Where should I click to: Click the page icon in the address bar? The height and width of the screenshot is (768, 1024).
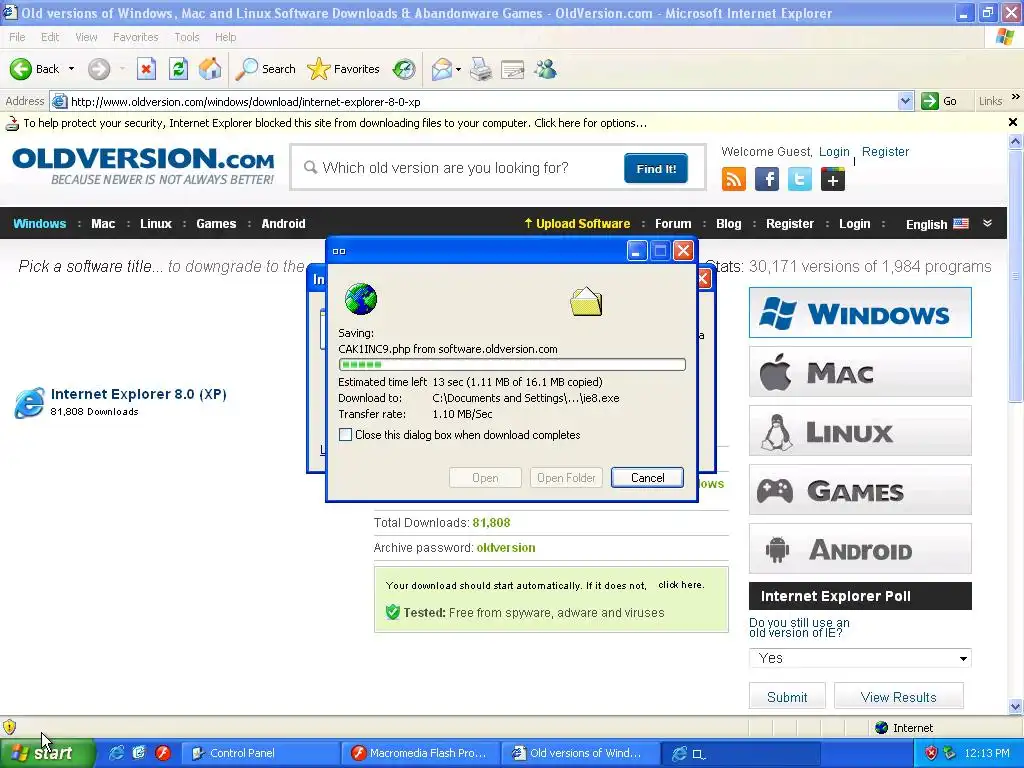59,101
